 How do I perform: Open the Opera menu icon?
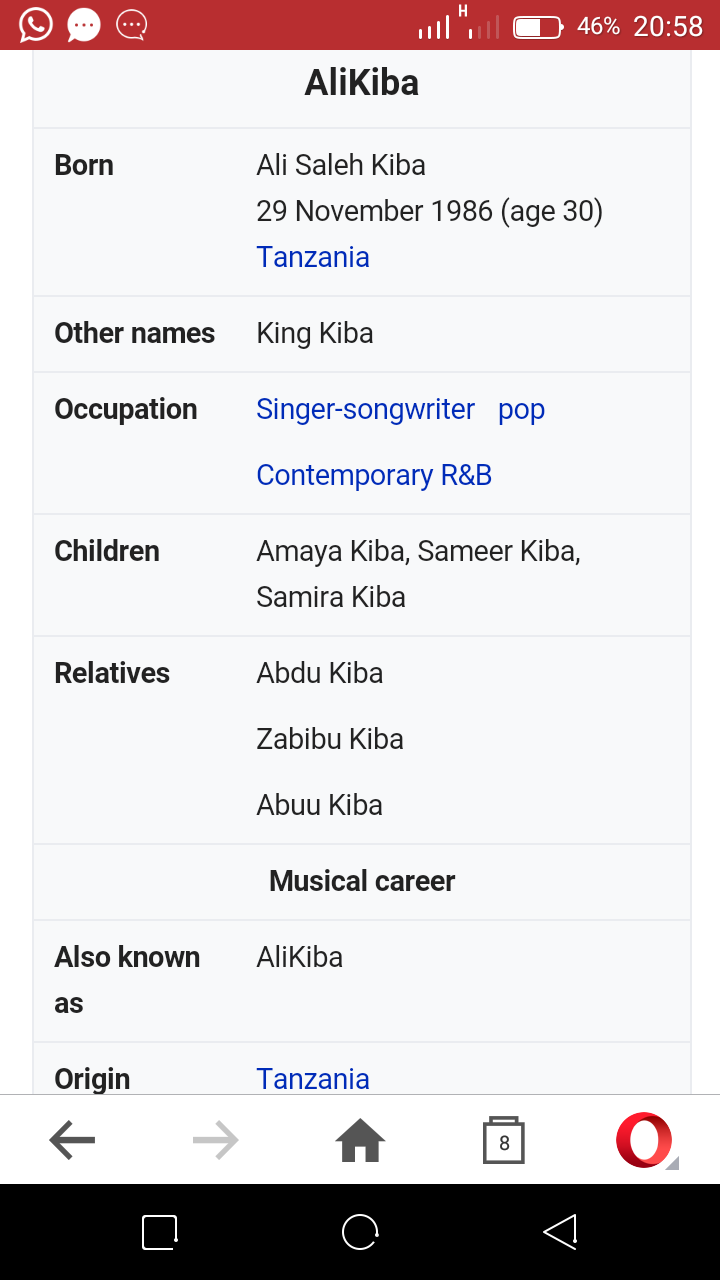646,1140
